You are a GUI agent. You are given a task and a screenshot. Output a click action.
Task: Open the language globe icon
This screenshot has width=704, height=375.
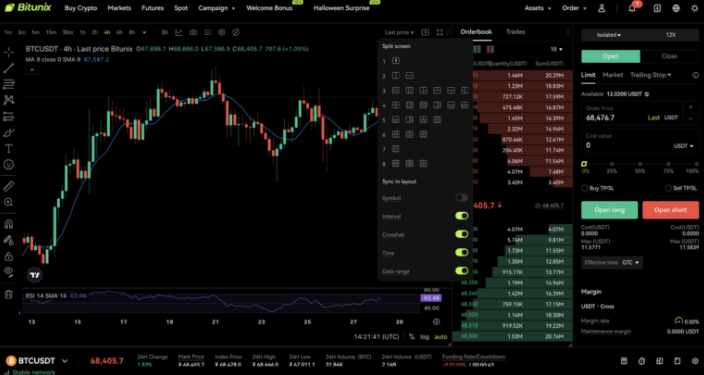676,8
